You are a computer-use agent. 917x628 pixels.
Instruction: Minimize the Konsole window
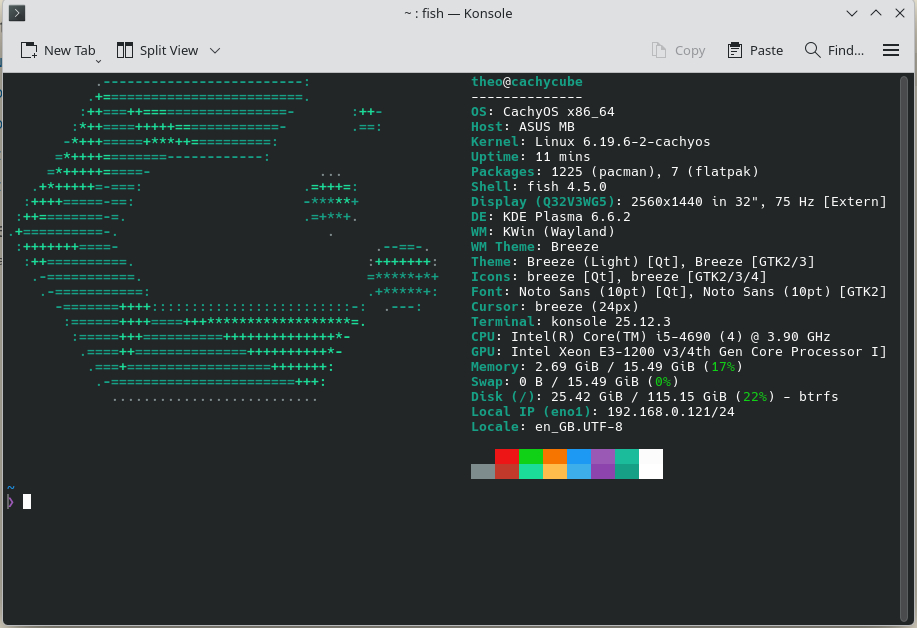point(851,13)
